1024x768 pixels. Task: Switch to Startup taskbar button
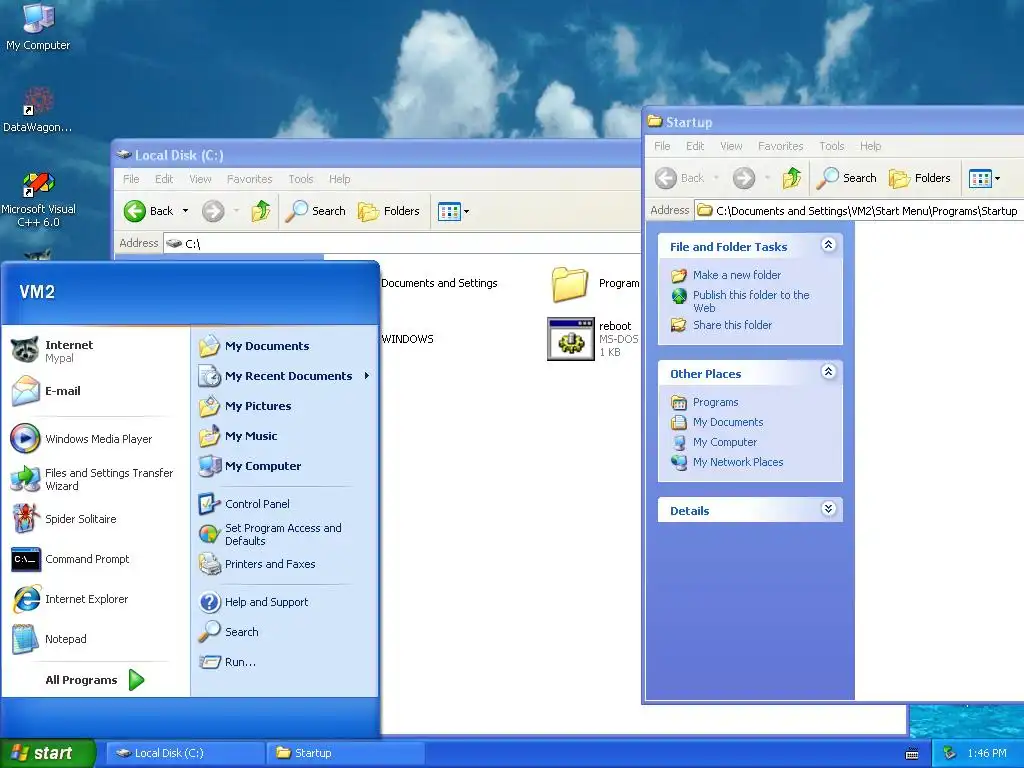pyautogui.click(x=345, y=753)
